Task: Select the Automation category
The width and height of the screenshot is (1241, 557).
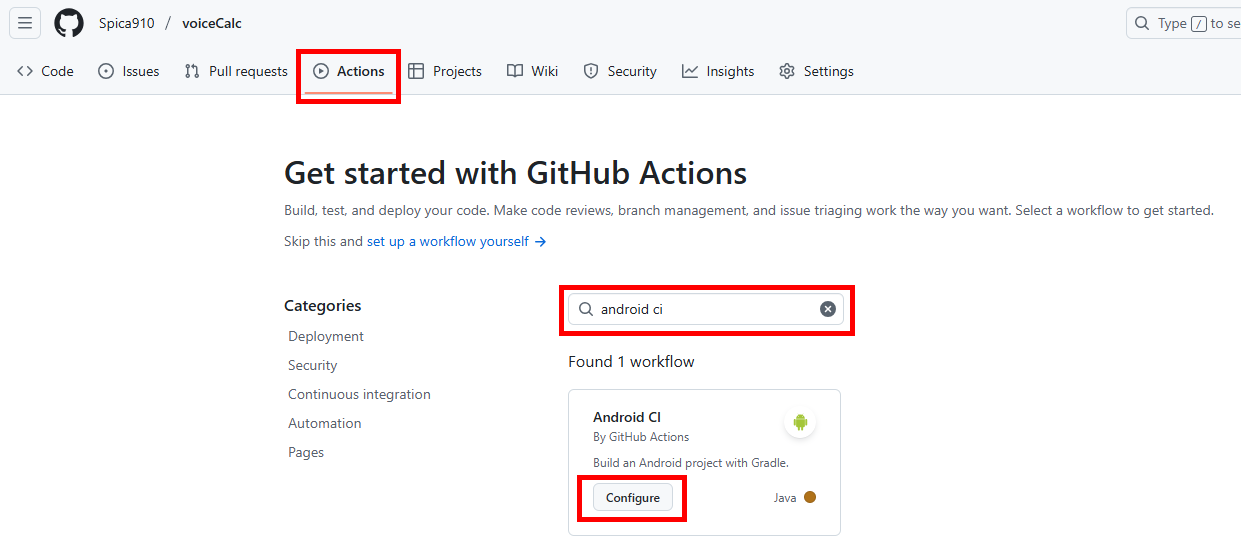Action: pos(325,423)
